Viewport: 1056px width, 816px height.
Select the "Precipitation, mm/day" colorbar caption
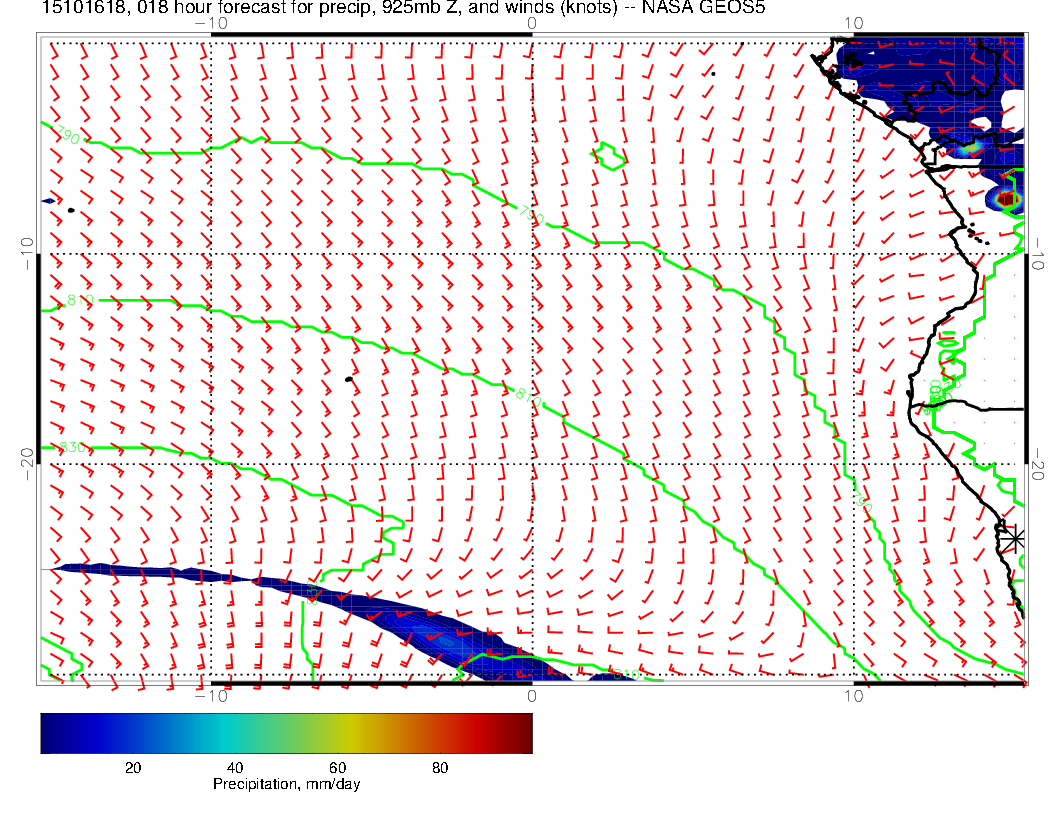[286, 785]
